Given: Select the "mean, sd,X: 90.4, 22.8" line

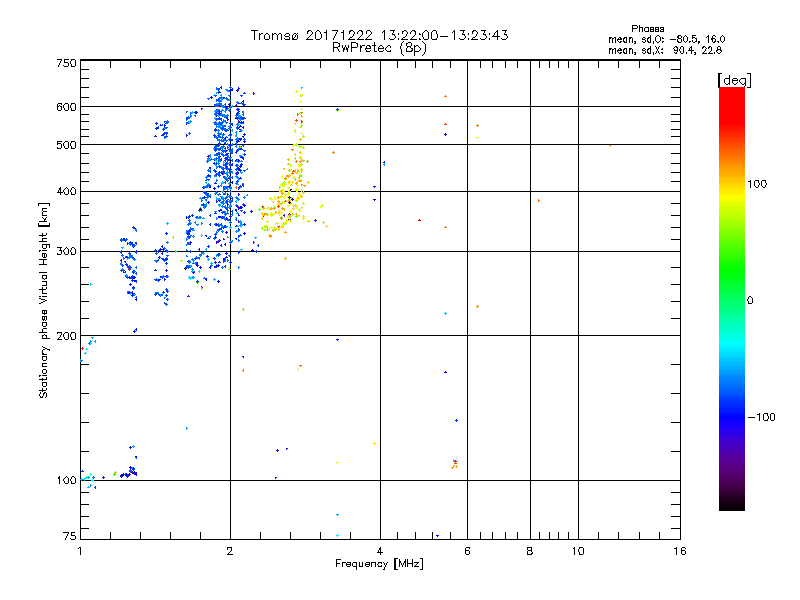Looking at the screenshot, I should click(665, 50).
